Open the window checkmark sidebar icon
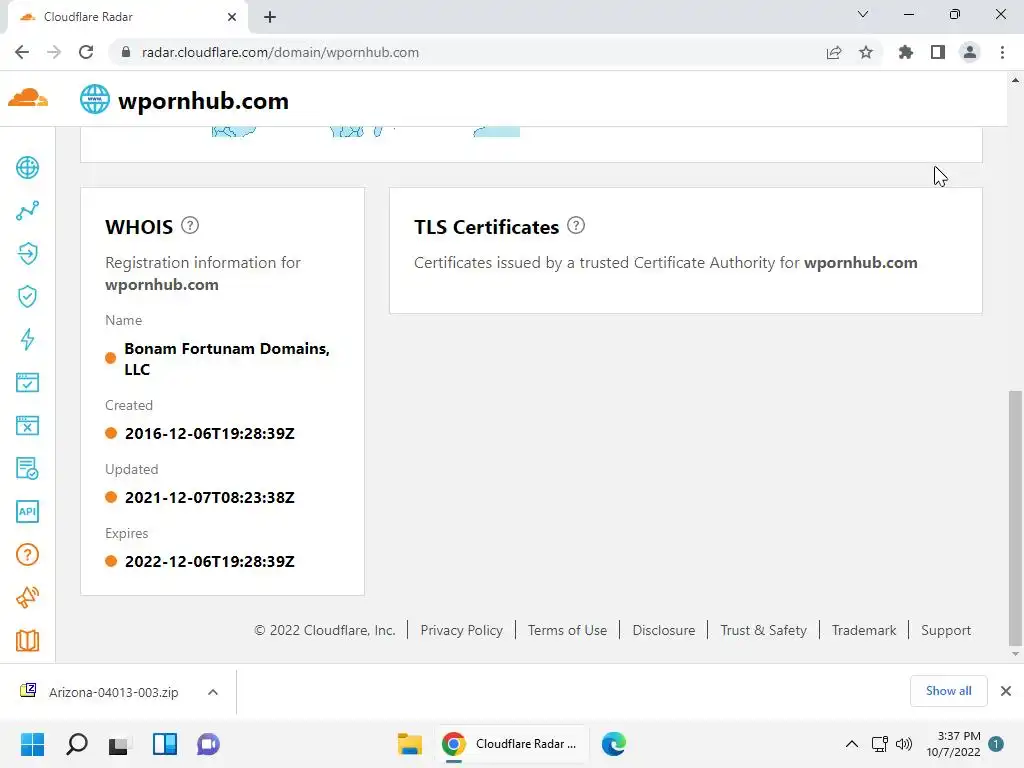The height and width of the screenshot is (768, 1024). tap(27, 382)
